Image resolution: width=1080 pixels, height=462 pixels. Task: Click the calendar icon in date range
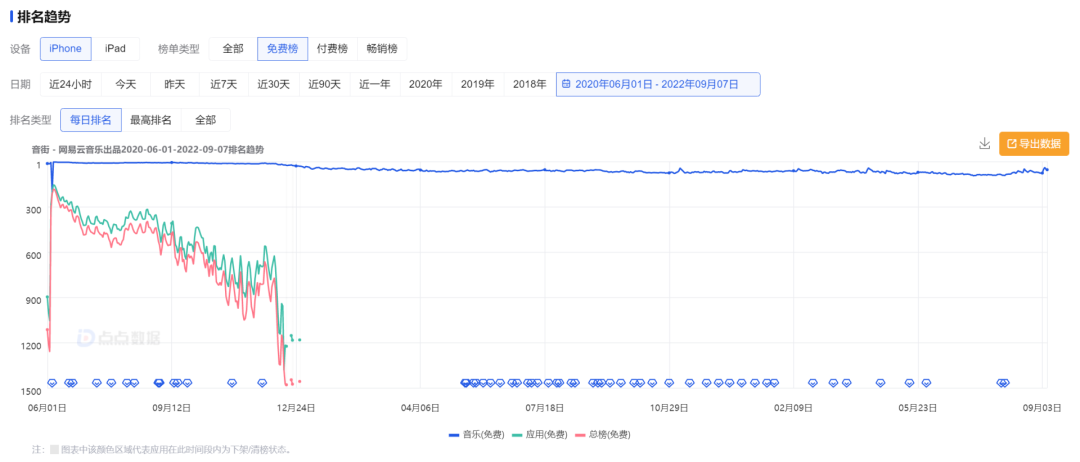pos(566,85)
